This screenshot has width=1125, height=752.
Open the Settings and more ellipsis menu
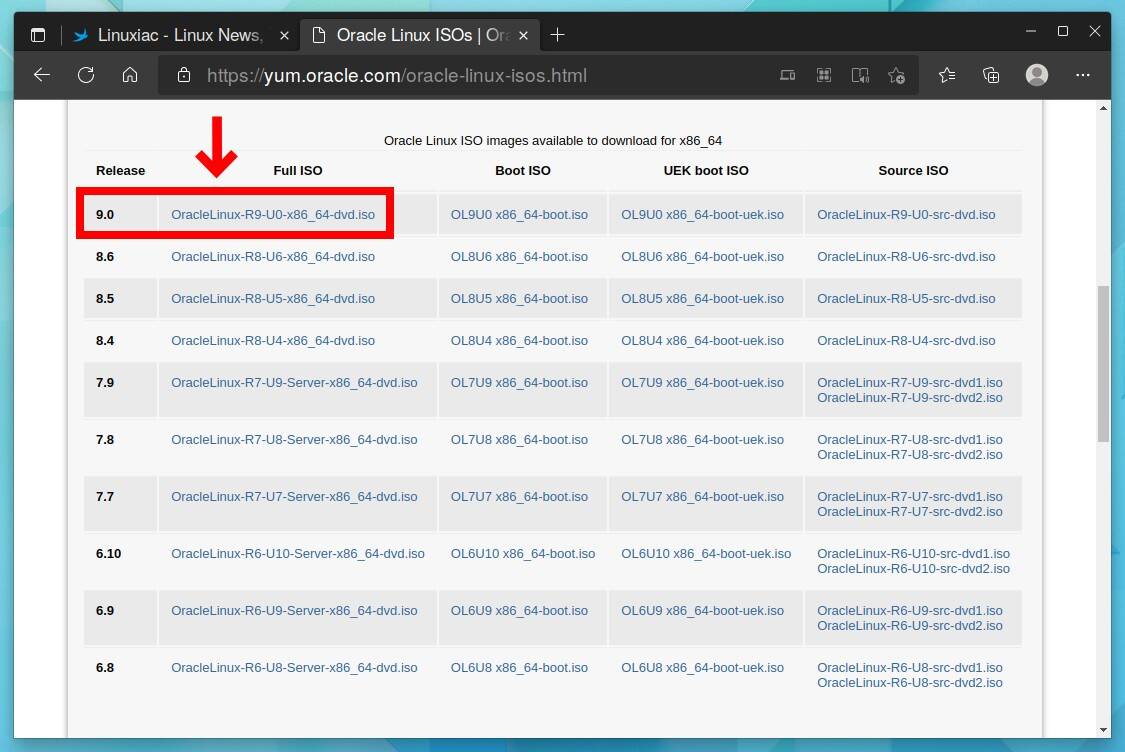click(x=1083, y=75)
